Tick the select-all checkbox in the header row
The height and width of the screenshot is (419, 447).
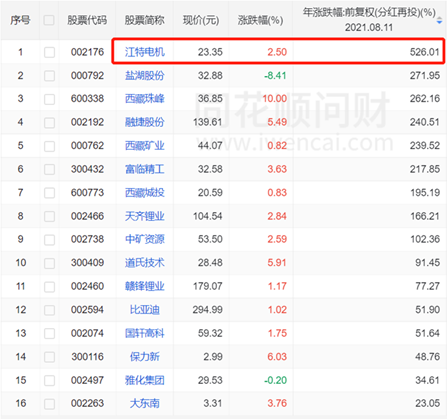(x=49, y=20)
